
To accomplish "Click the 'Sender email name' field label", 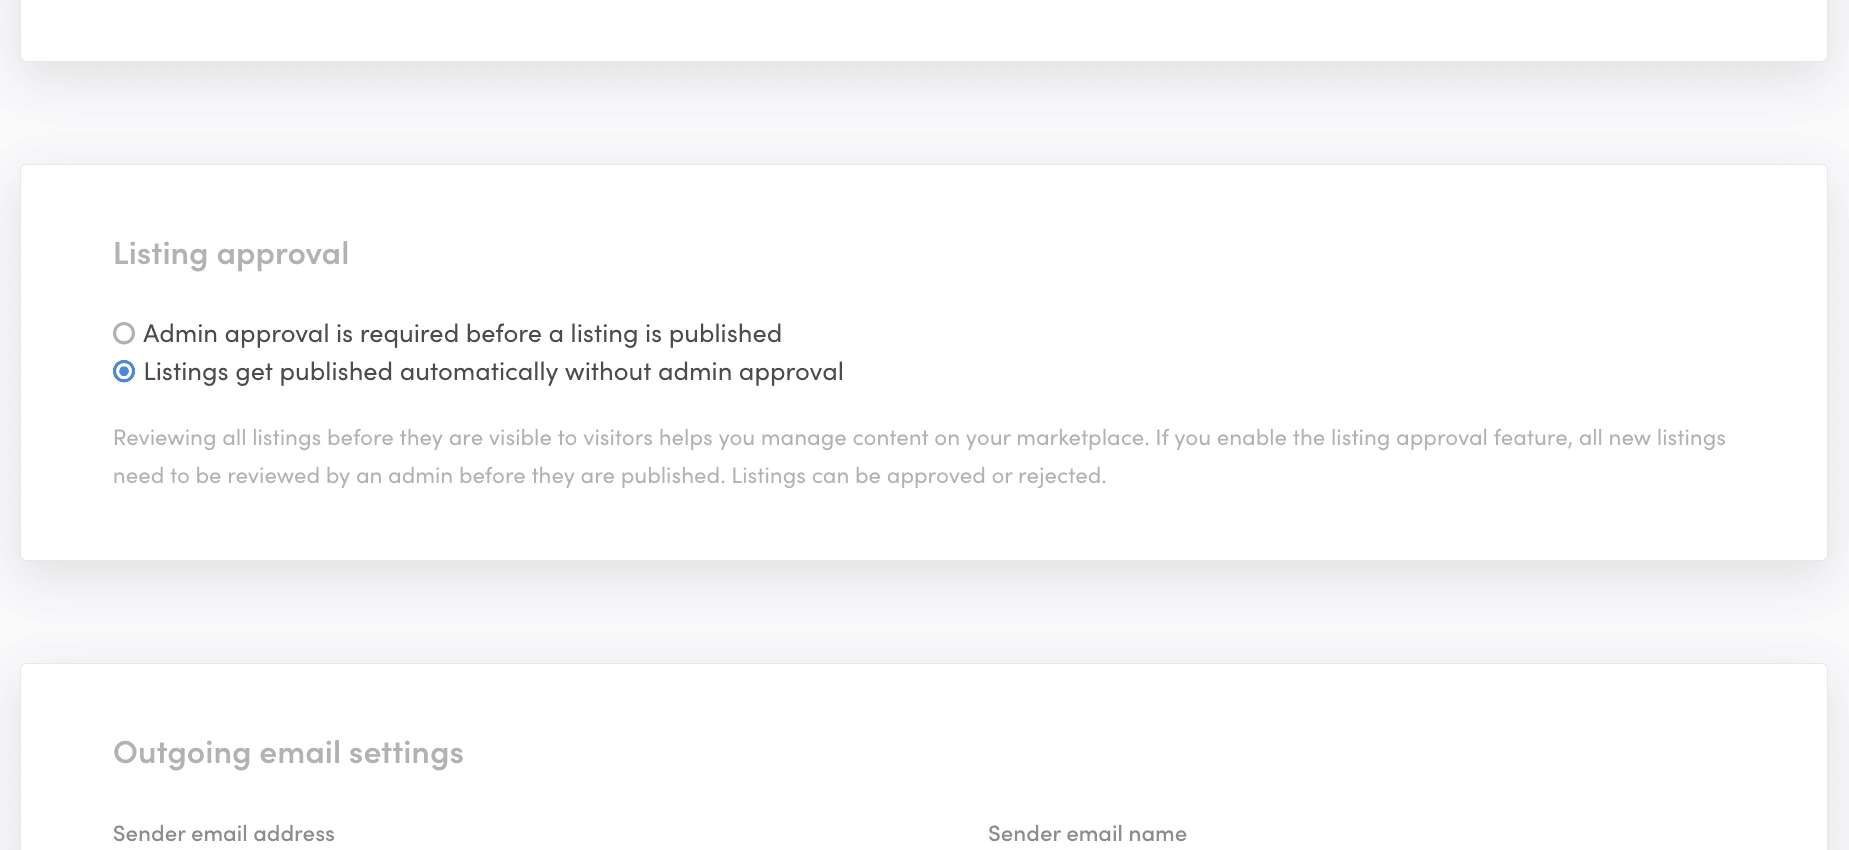I will click(x=1087, y=834).
